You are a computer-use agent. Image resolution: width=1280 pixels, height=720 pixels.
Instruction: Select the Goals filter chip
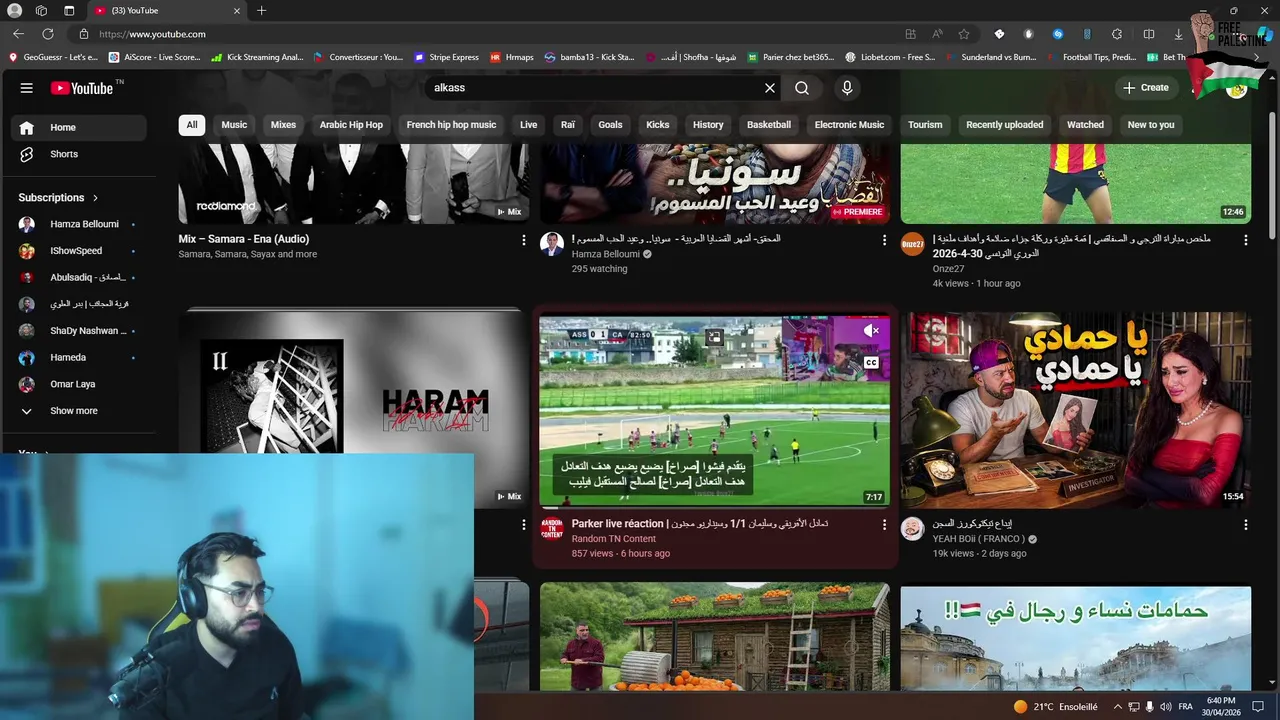tap(610, 125)
